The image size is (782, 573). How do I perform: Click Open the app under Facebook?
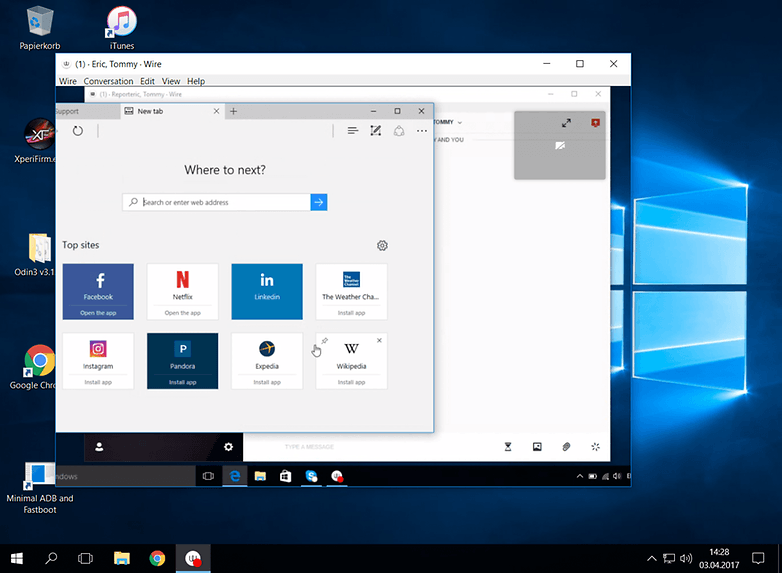[x=98, y=313]
